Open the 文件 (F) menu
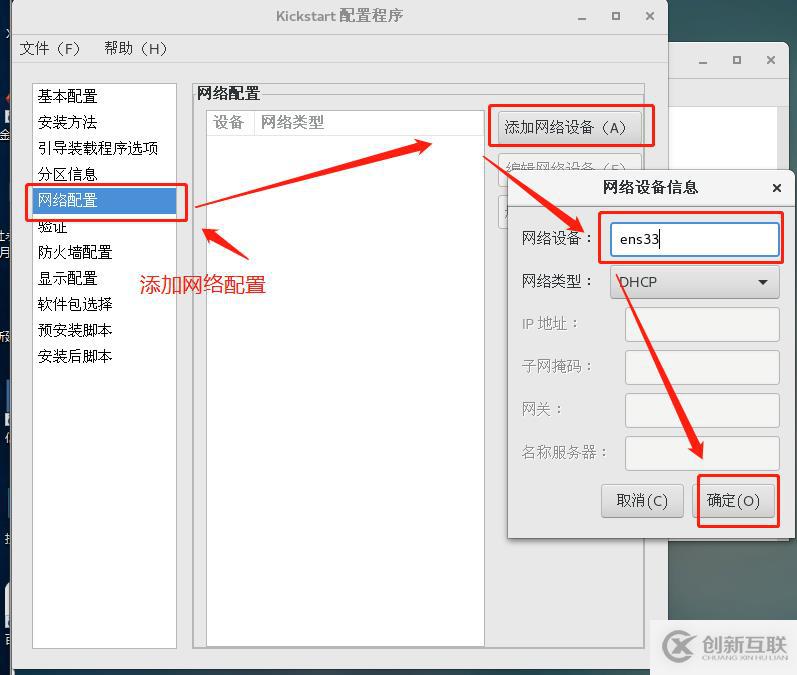Viewport: 797px width, 675px height. click(50, 49)
